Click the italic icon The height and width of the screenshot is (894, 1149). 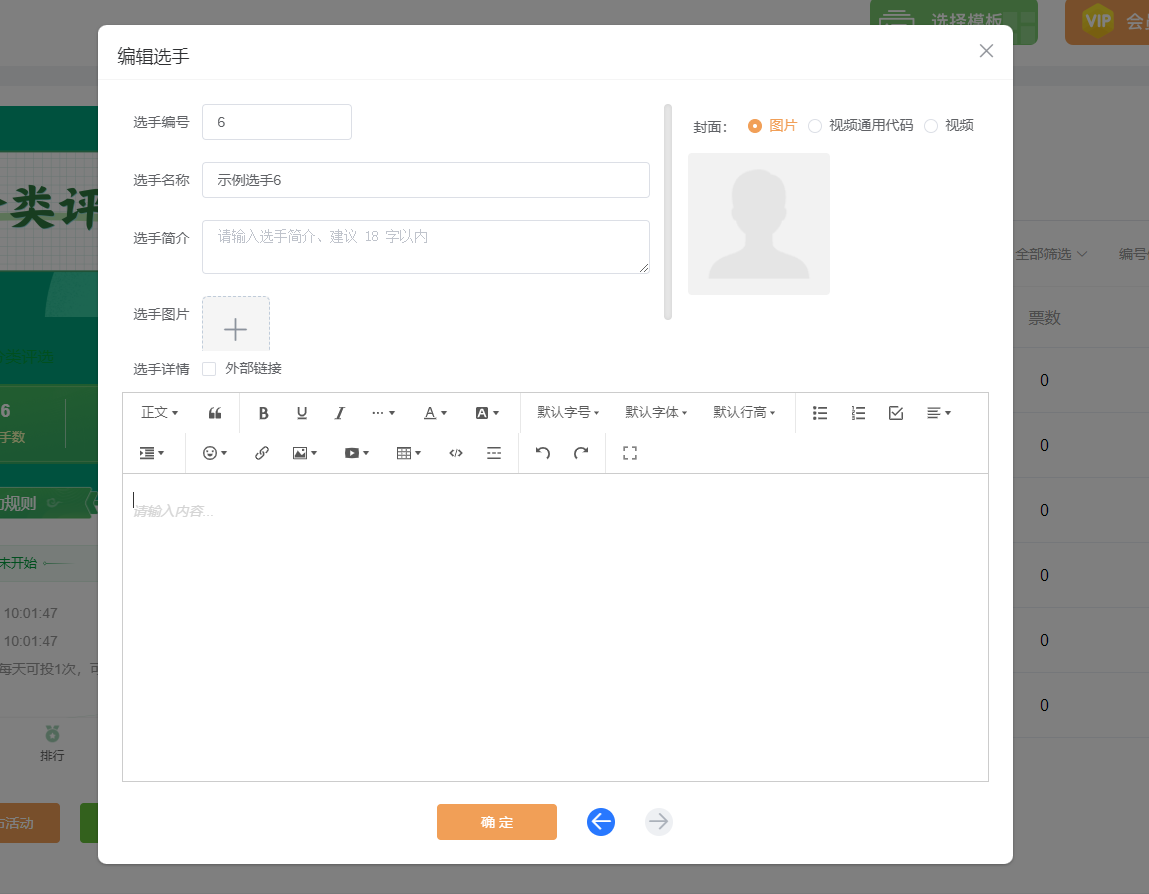340,413
